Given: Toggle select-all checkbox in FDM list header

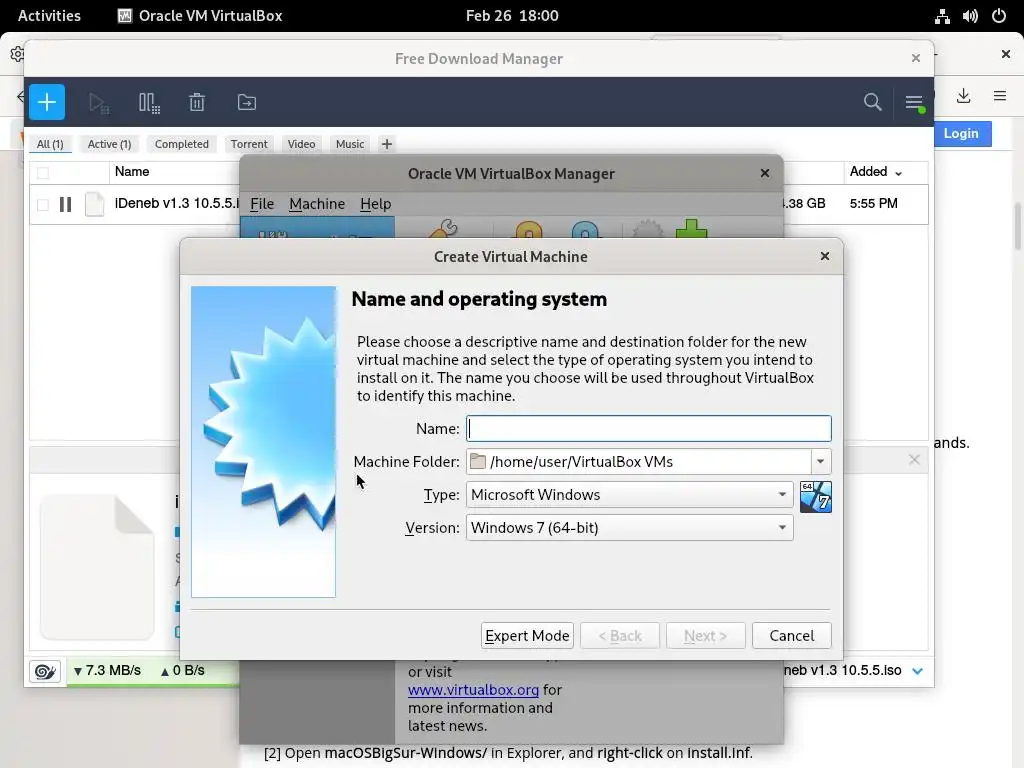Looking at the screenshot, I should pos(43,172).
